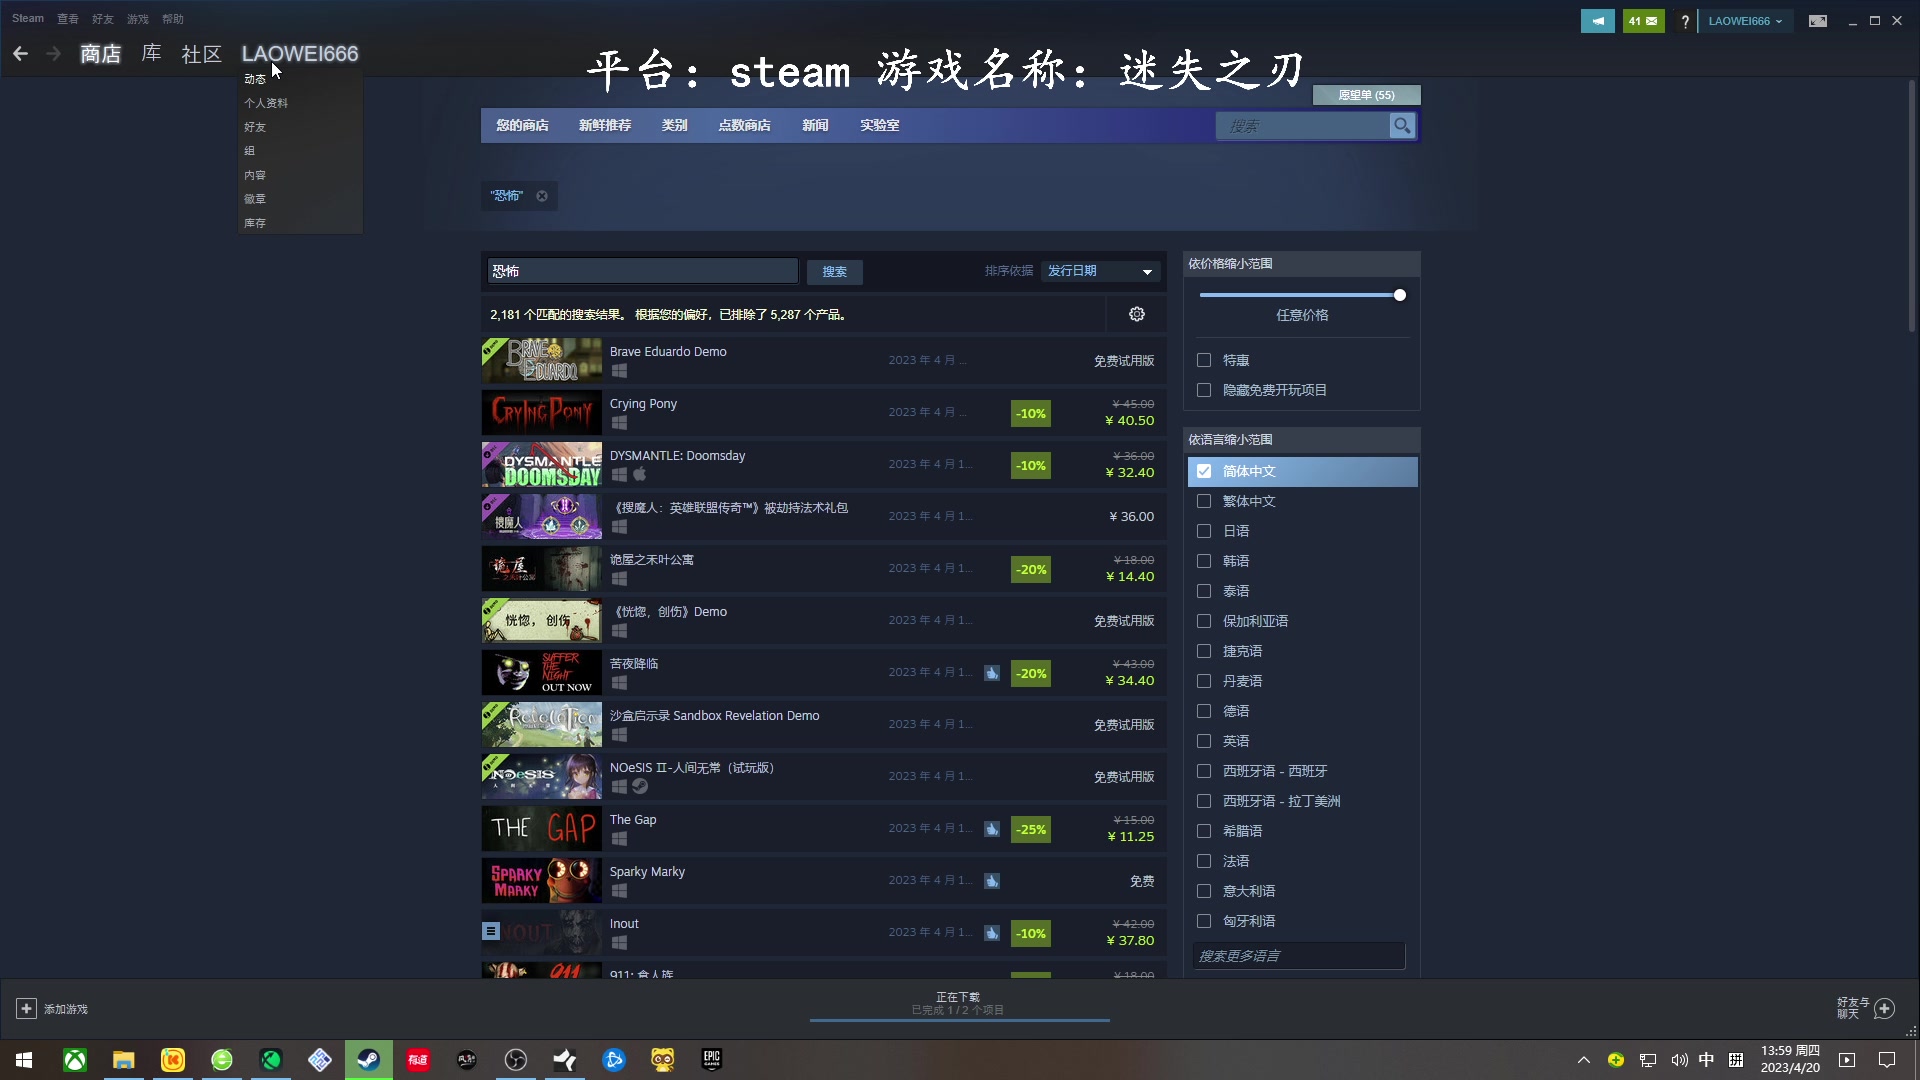The width and height of the screenshot is (1920, 1080).
Task: Enable 特惠 price filter checkbox
Action: tap(1203, 359)
